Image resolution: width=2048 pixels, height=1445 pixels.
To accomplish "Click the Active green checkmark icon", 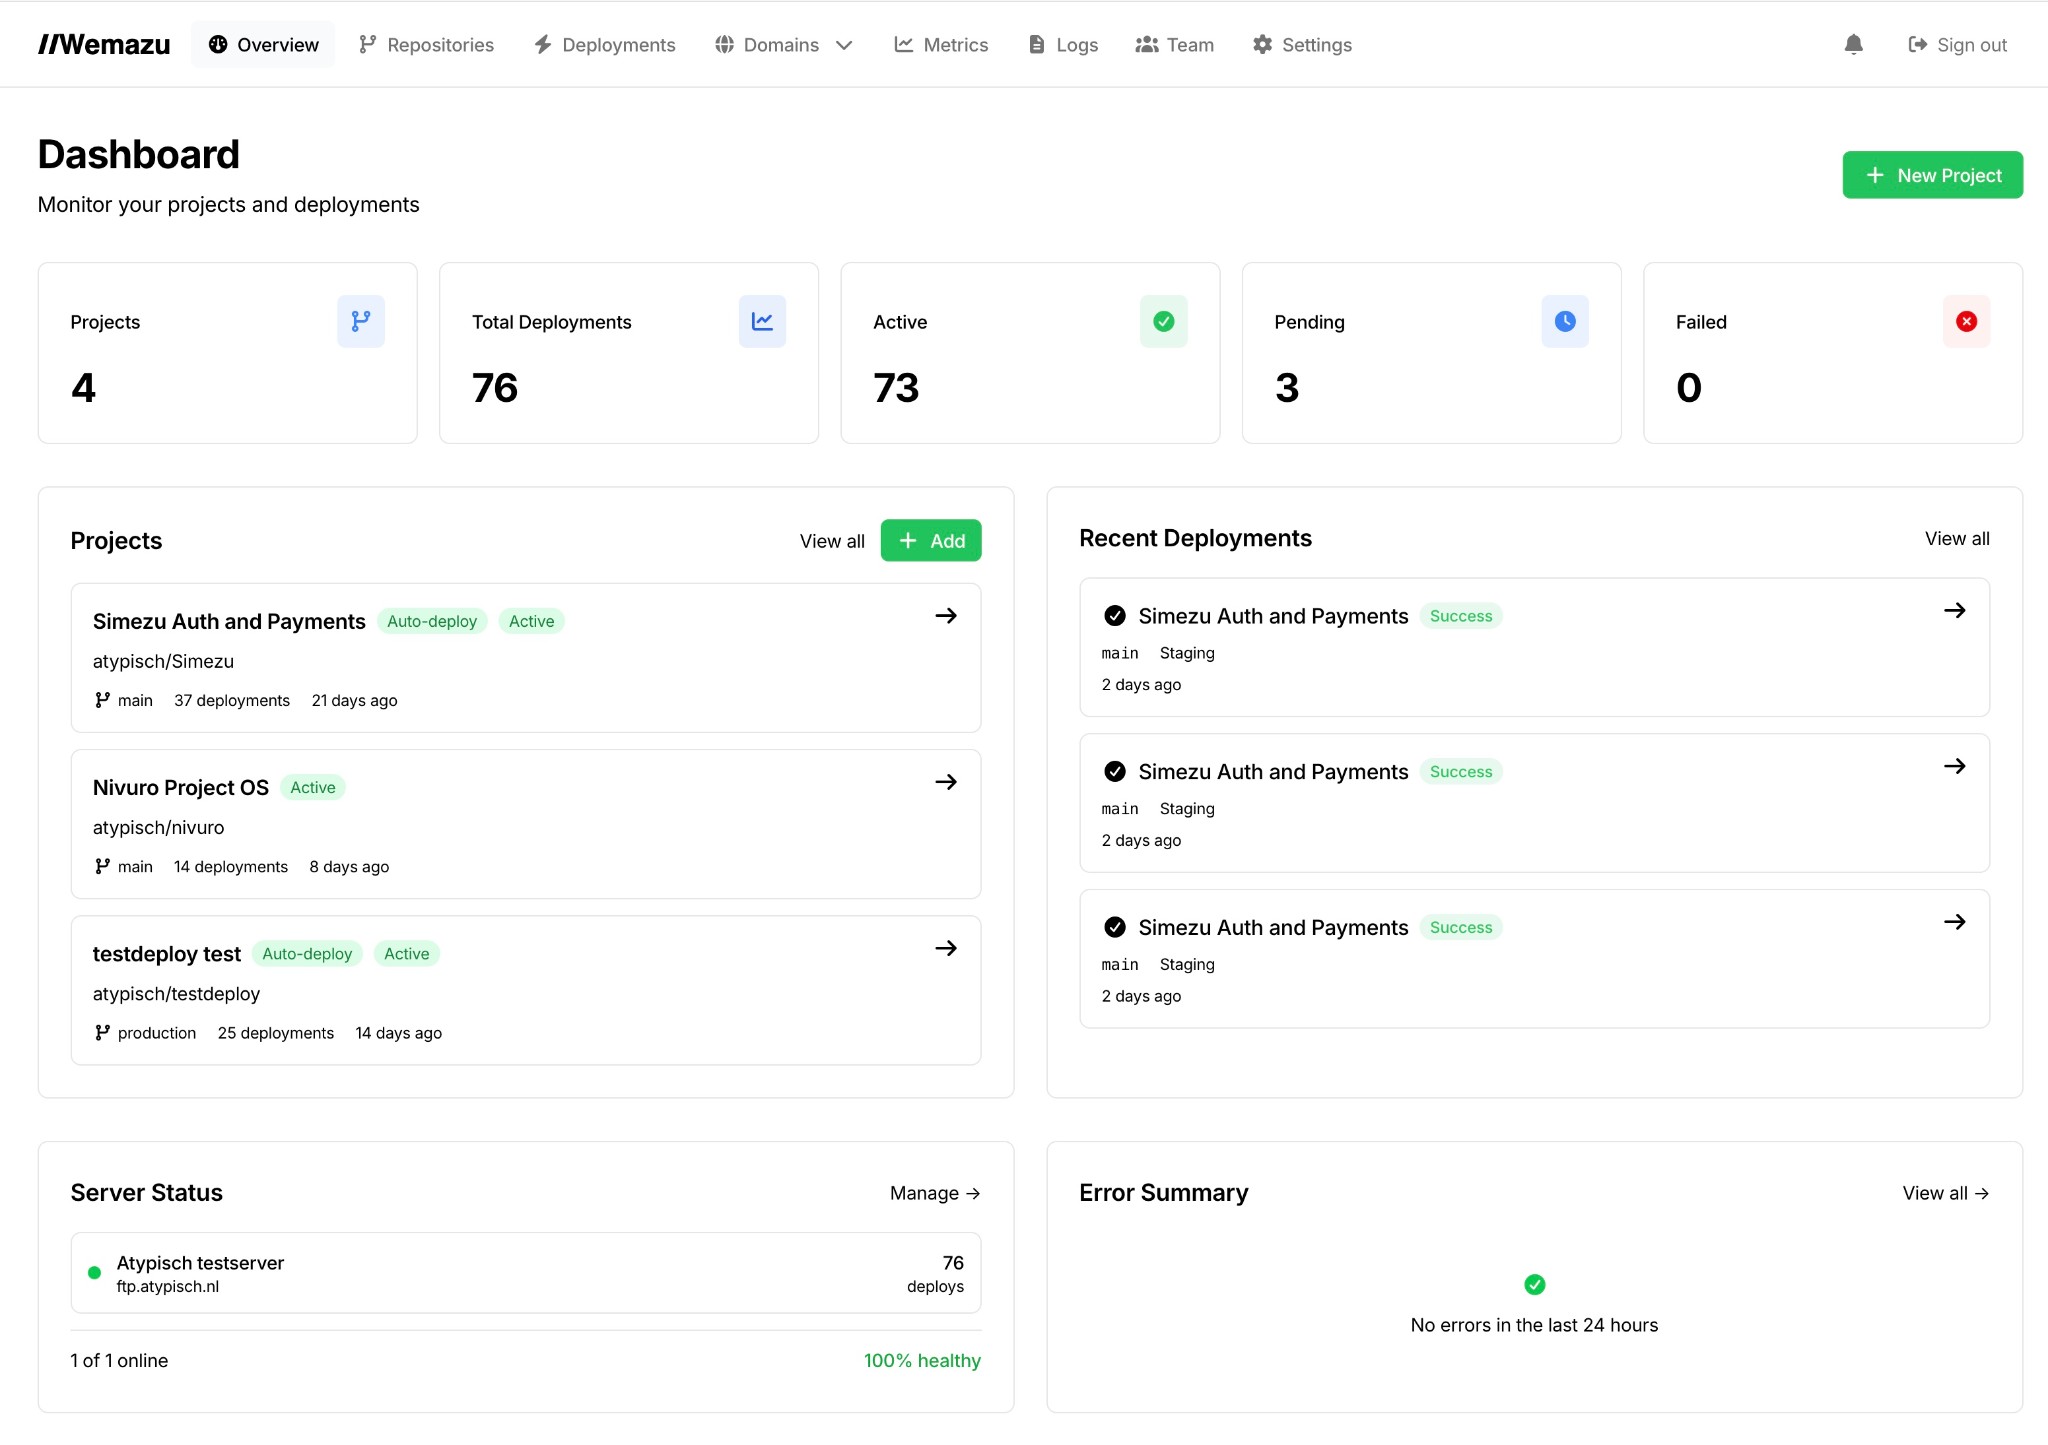I will tap(1163, 321).
